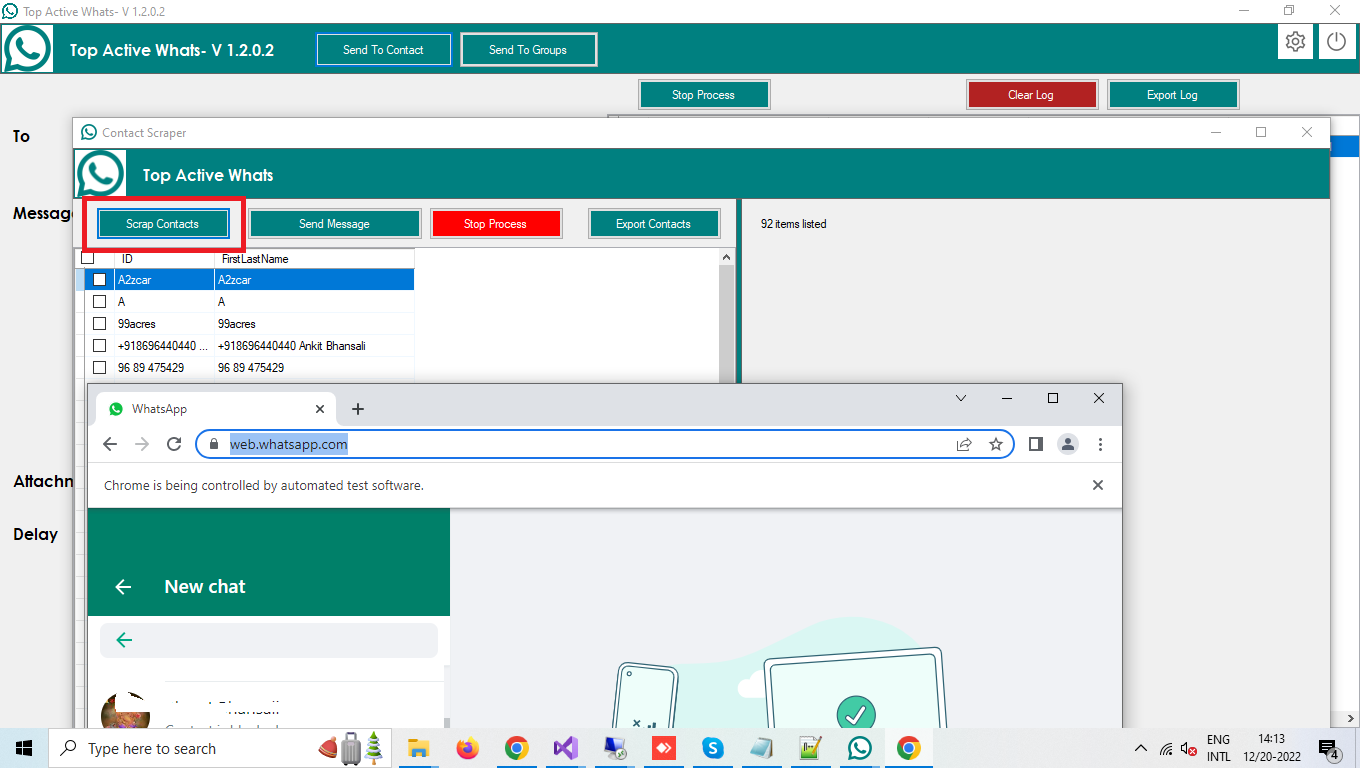Click the back arrow beside New chat
This screenshot has width=1360, height=768.
click(123, 587)
